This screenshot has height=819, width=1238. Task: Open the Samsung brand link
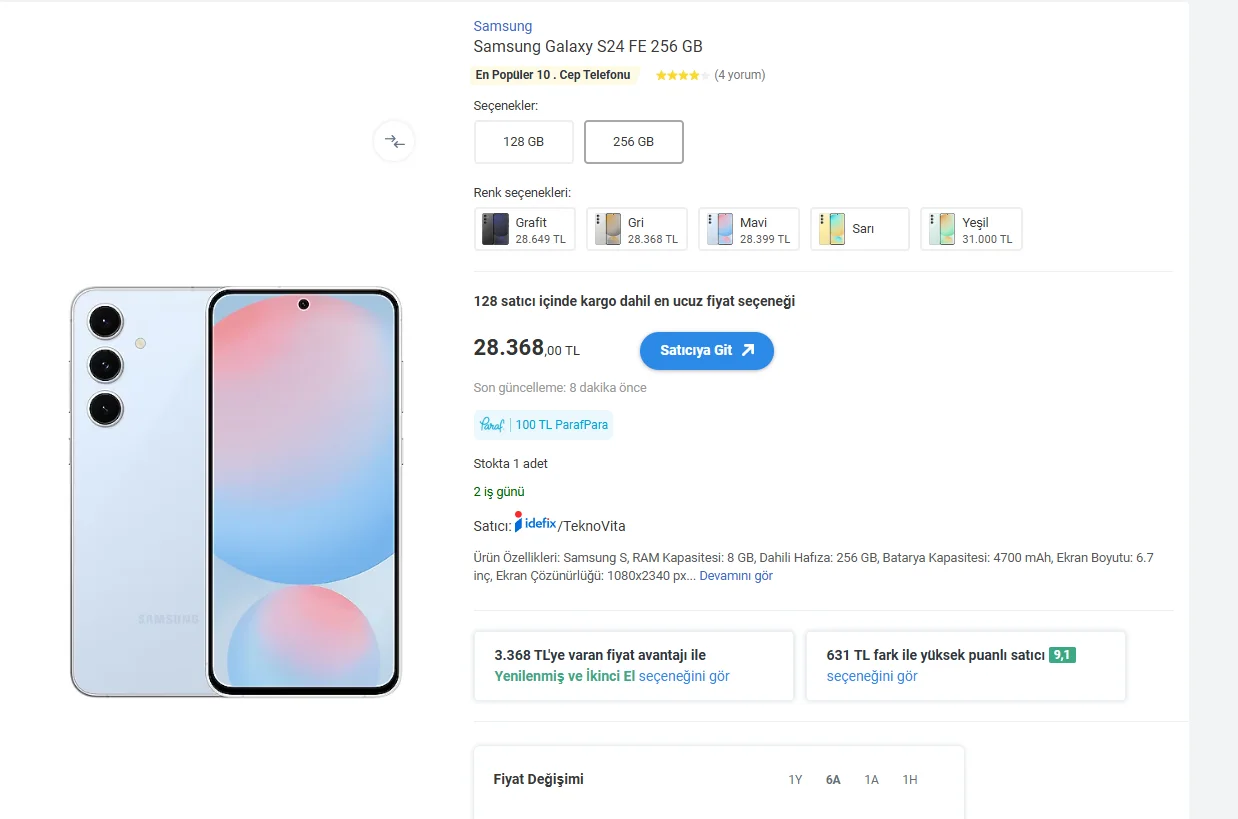click(502, 26)
